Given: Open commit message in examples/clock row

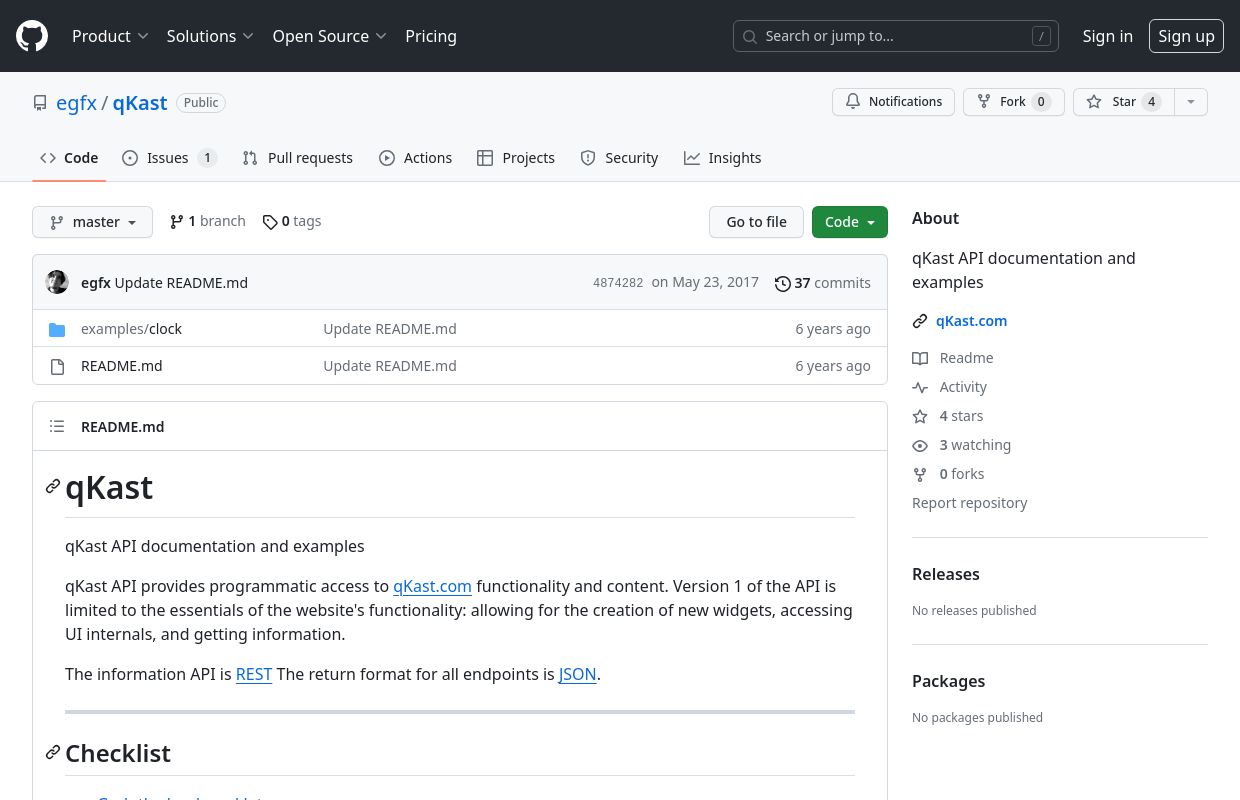Looking at the screenshot, I should pyautogui.click(x=390, y=329).
